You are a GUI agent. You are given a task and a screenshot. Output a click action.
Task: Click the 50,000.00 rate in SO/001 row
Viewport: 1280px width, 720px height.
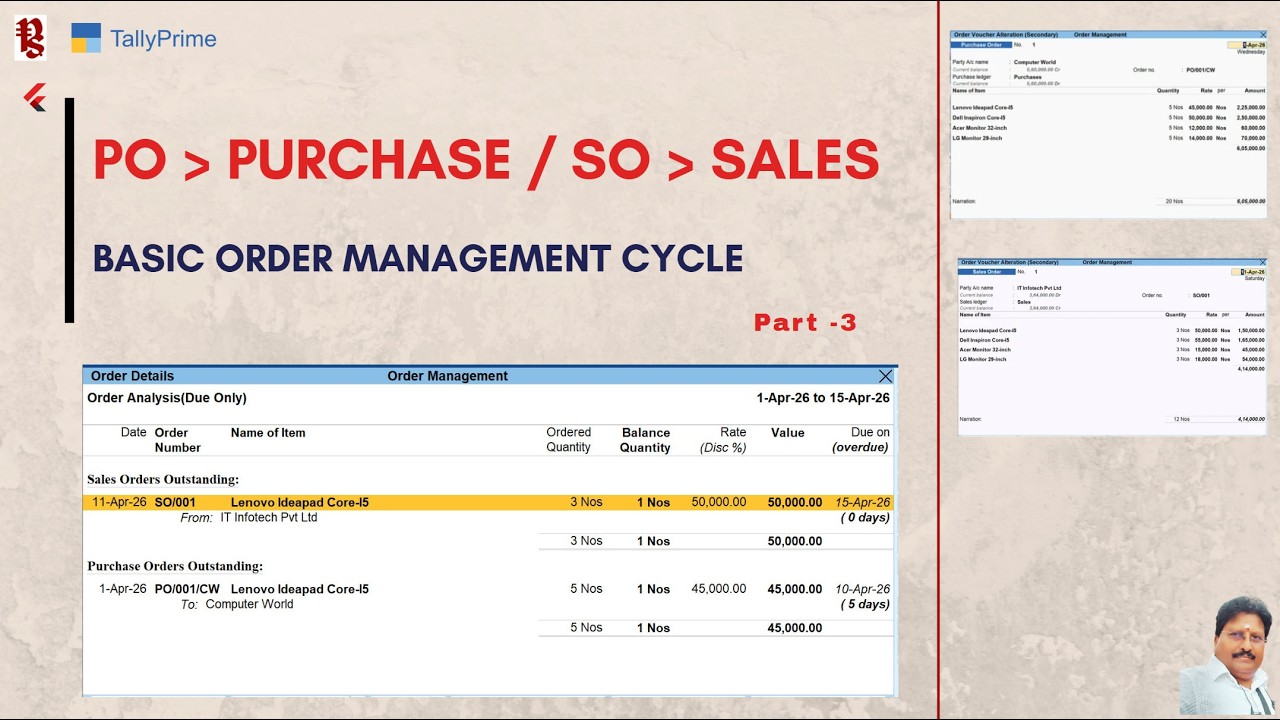pos(719,502)
